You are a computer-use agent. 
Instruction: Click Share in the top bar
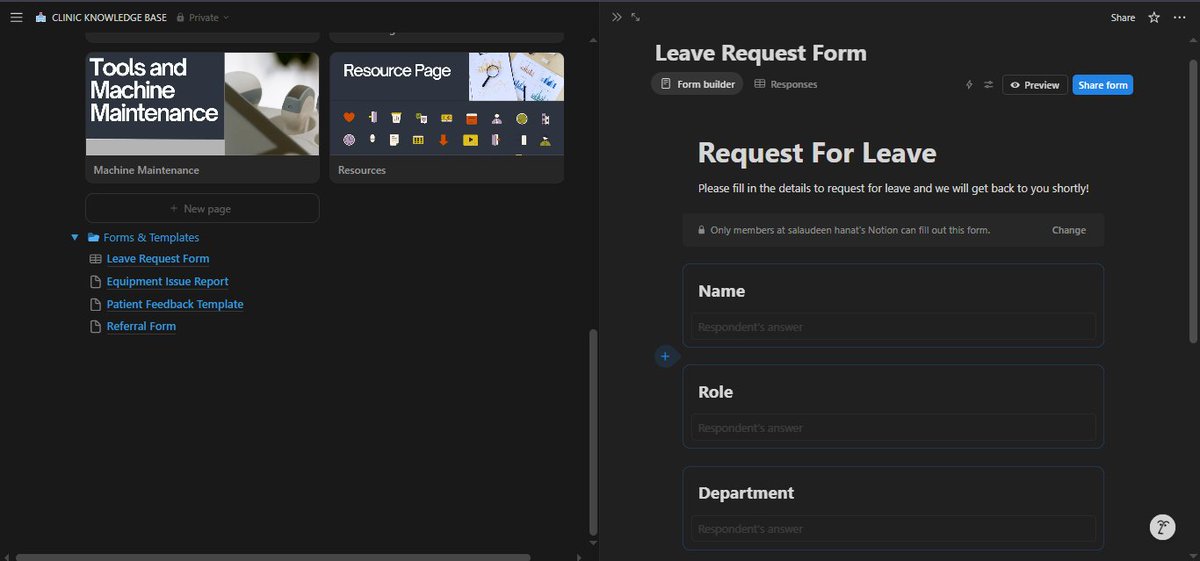click(x=1123, y=17)
